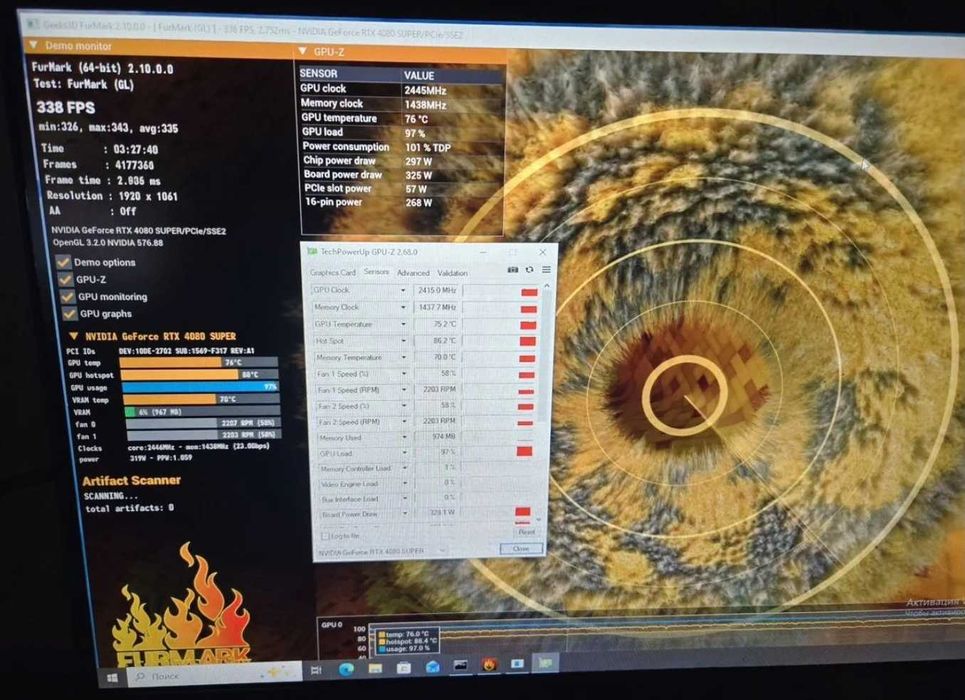Collapse the GPU-Z overlay panel header

302,51
